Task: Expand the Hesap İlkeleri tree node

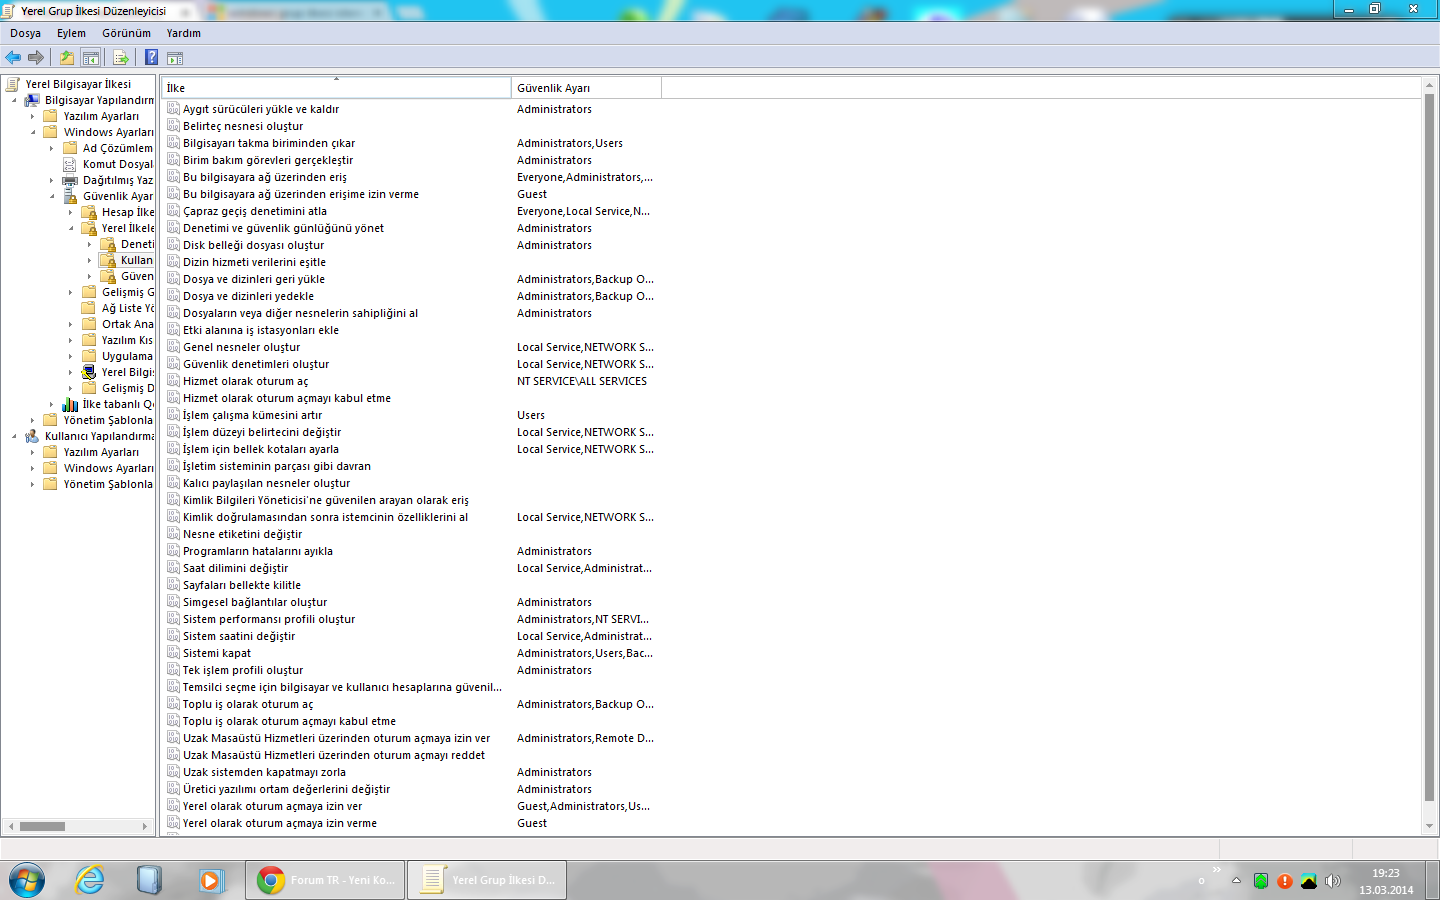Action: click(71, 212)
